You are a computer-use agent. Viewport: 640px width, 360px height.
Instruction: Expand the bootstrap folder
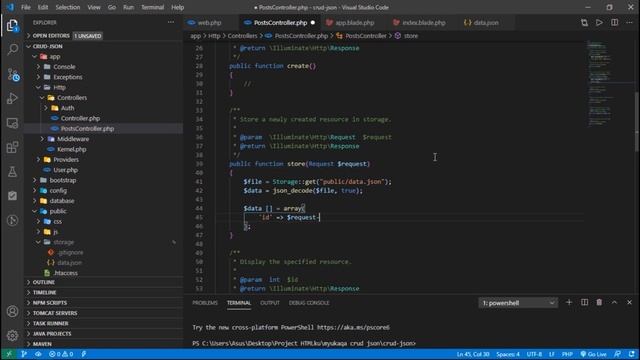[x=35, y=180]
